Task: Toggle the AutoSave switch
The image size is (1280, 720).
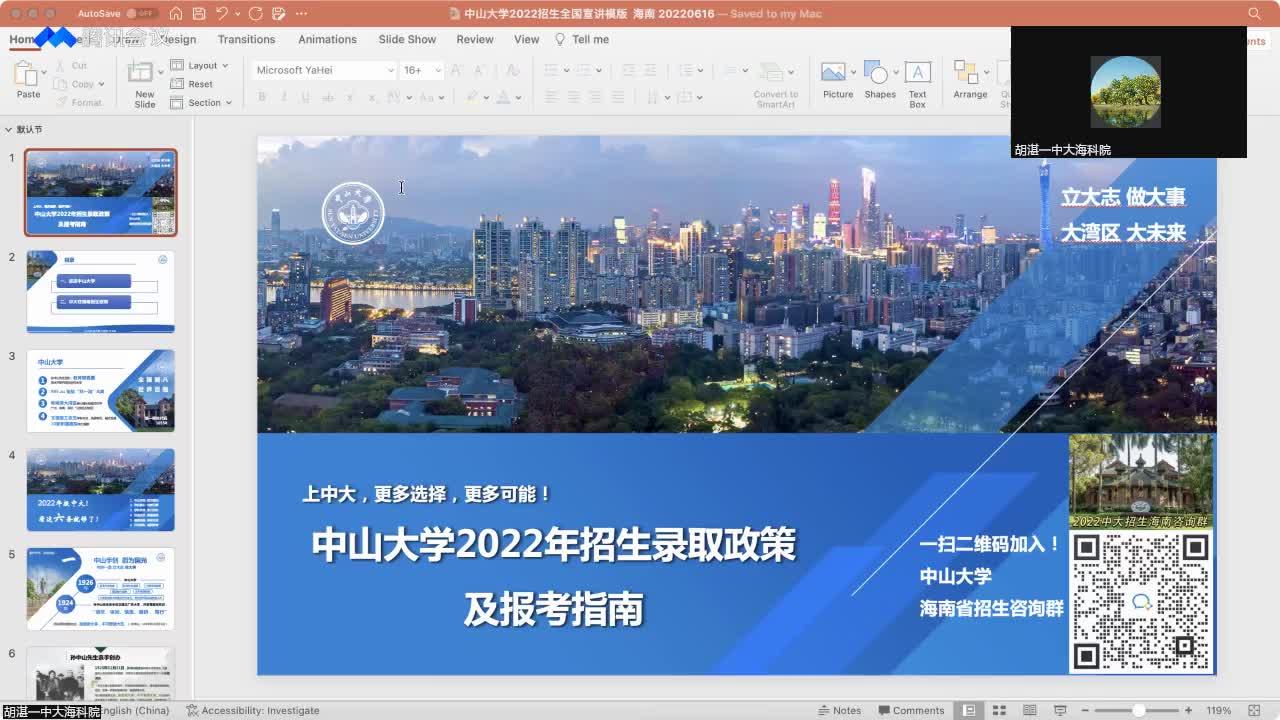Action: [x=142, y=14]
